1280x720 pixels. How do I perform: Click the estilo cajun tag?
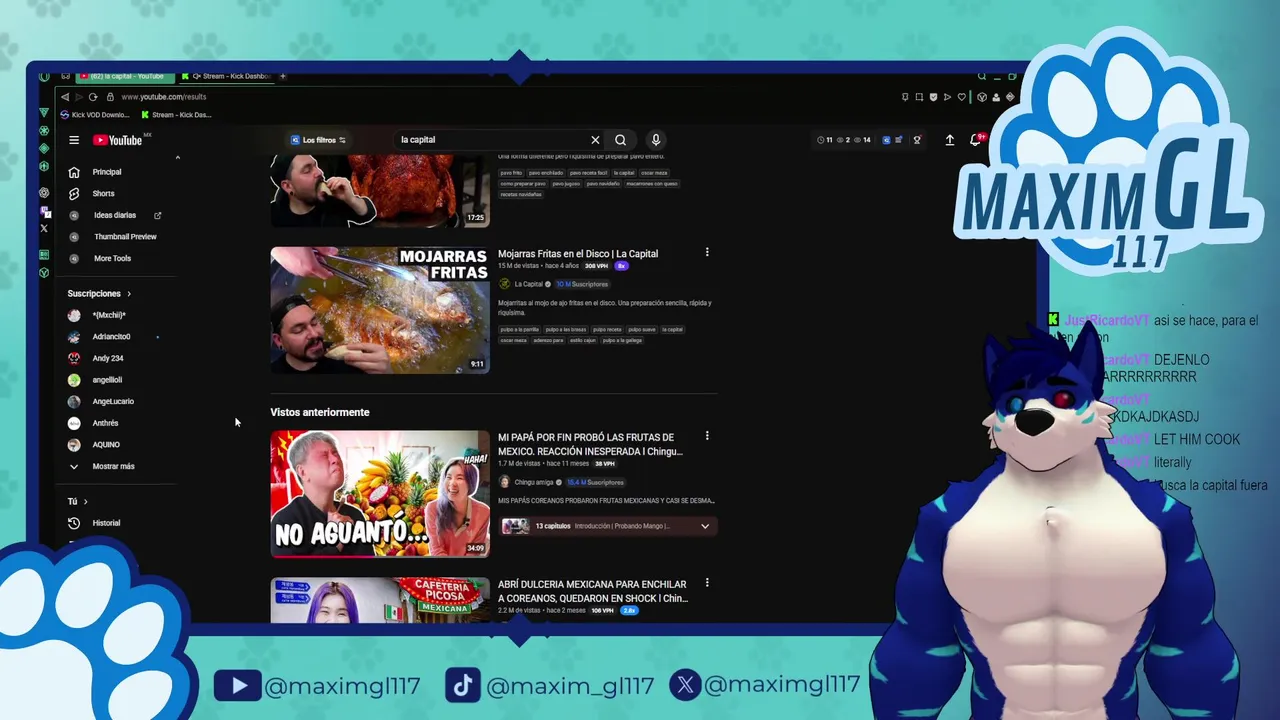coord(583,340)
